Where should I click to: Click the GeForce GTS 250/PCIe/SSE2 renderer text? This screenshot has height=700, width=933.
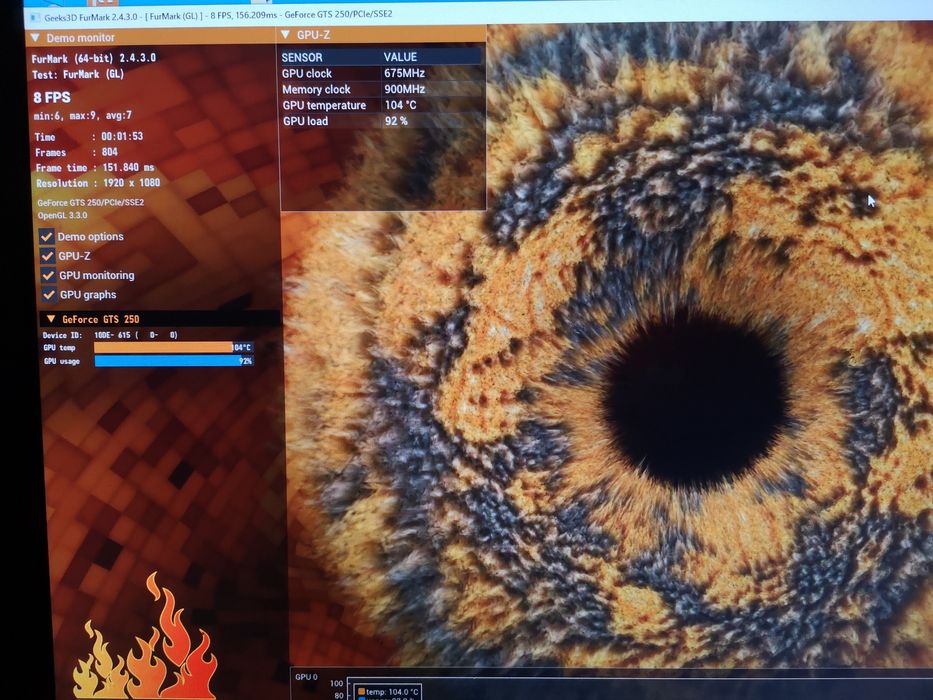(90, 202)
